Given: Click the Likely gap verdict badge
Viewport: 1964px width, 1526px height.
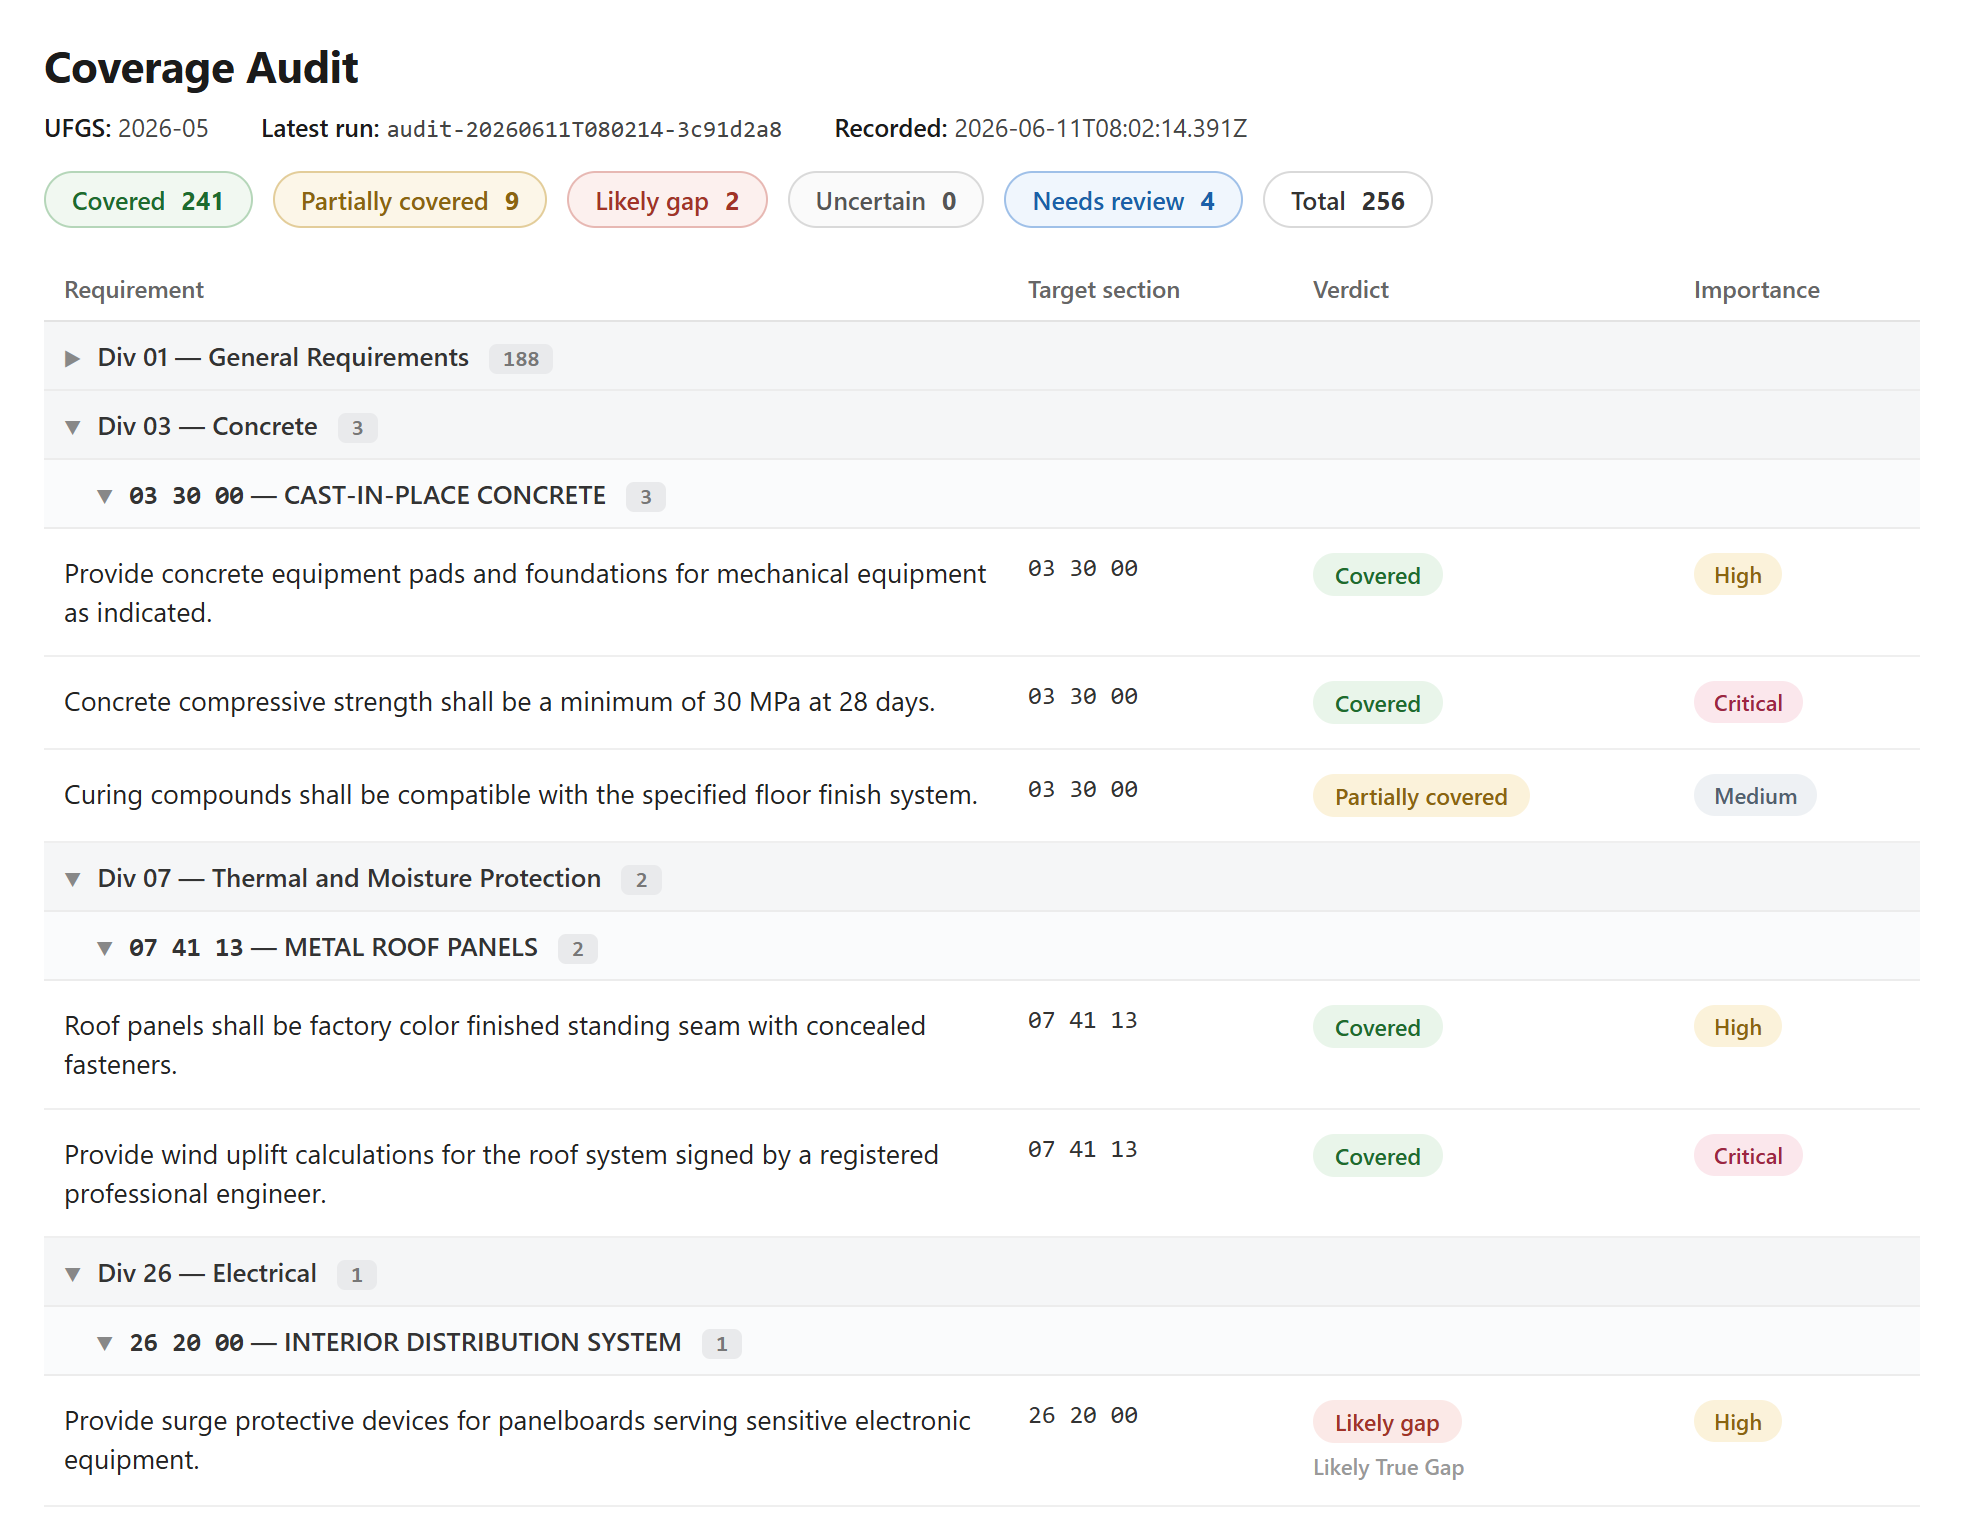Looking at the screenshot, I should pos(1387,1422).
